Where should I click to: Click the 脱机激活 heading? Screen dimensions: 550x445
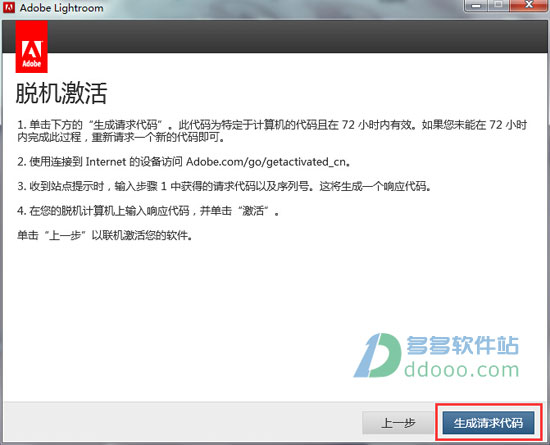(61, 93)
